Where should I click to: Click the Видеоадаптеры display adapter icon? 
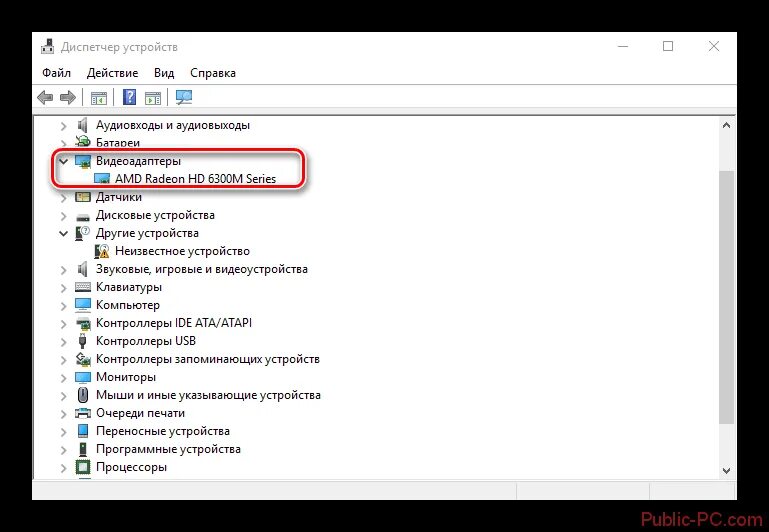[x=83, y=161]
